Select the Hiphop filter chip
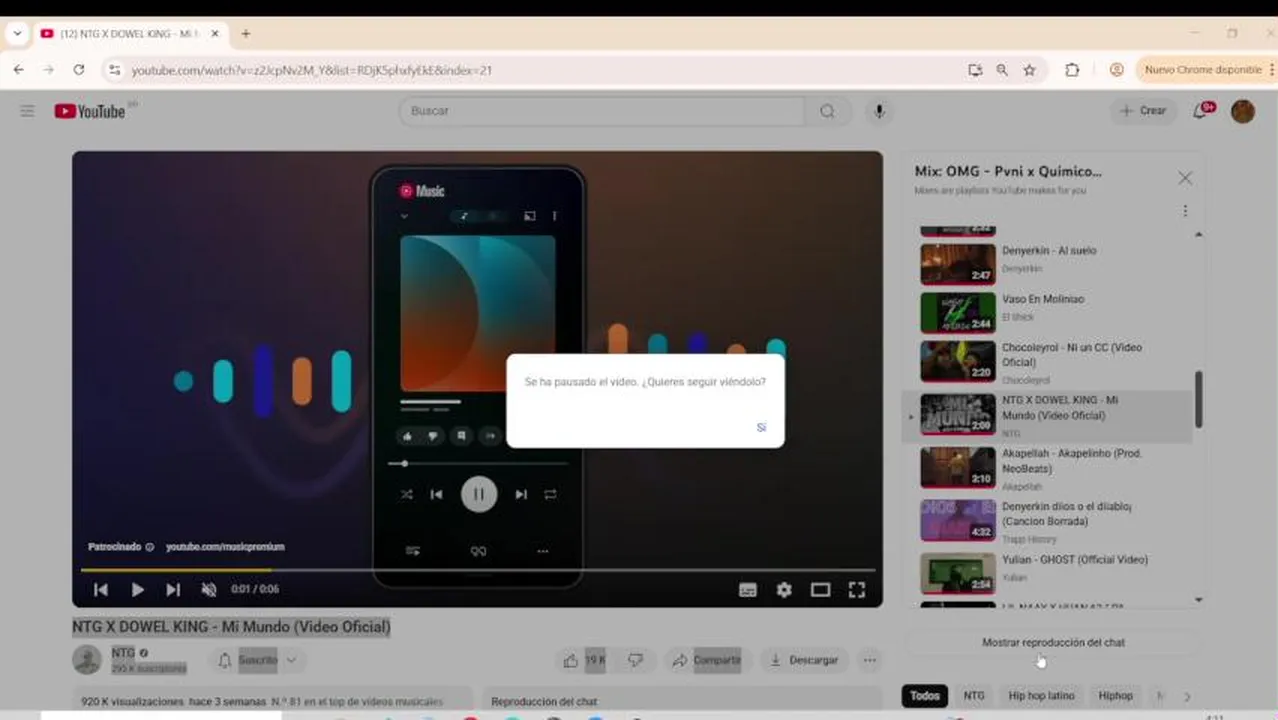Image resolution: width=1278 pixels, height=720 pixels. tap(1115, 696)
